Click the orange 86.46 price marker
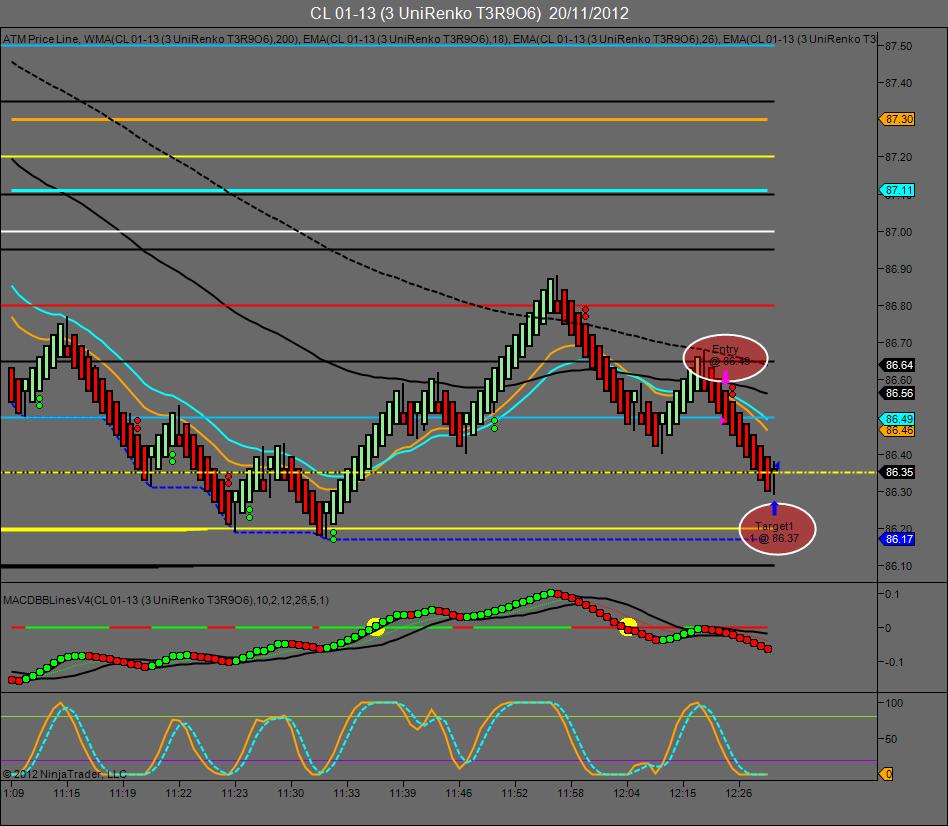Image resolution: width=948 pixels, height=826 pixels. [897, 431]
